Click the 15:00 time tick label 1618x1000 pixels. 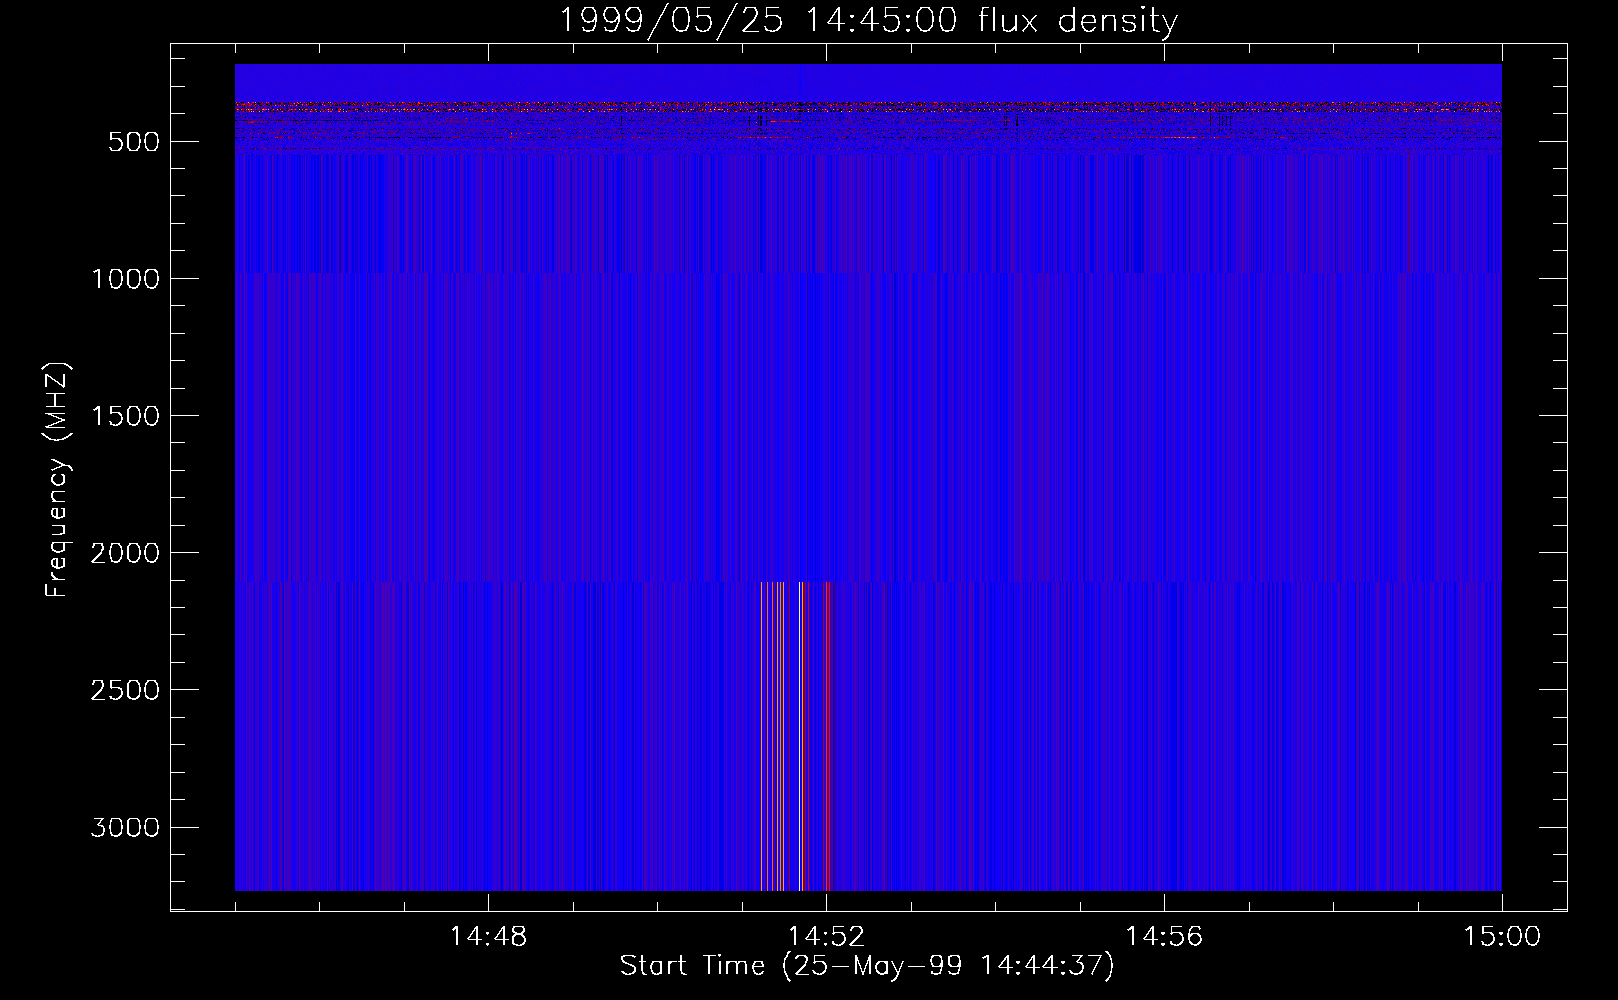(1502, 937)
